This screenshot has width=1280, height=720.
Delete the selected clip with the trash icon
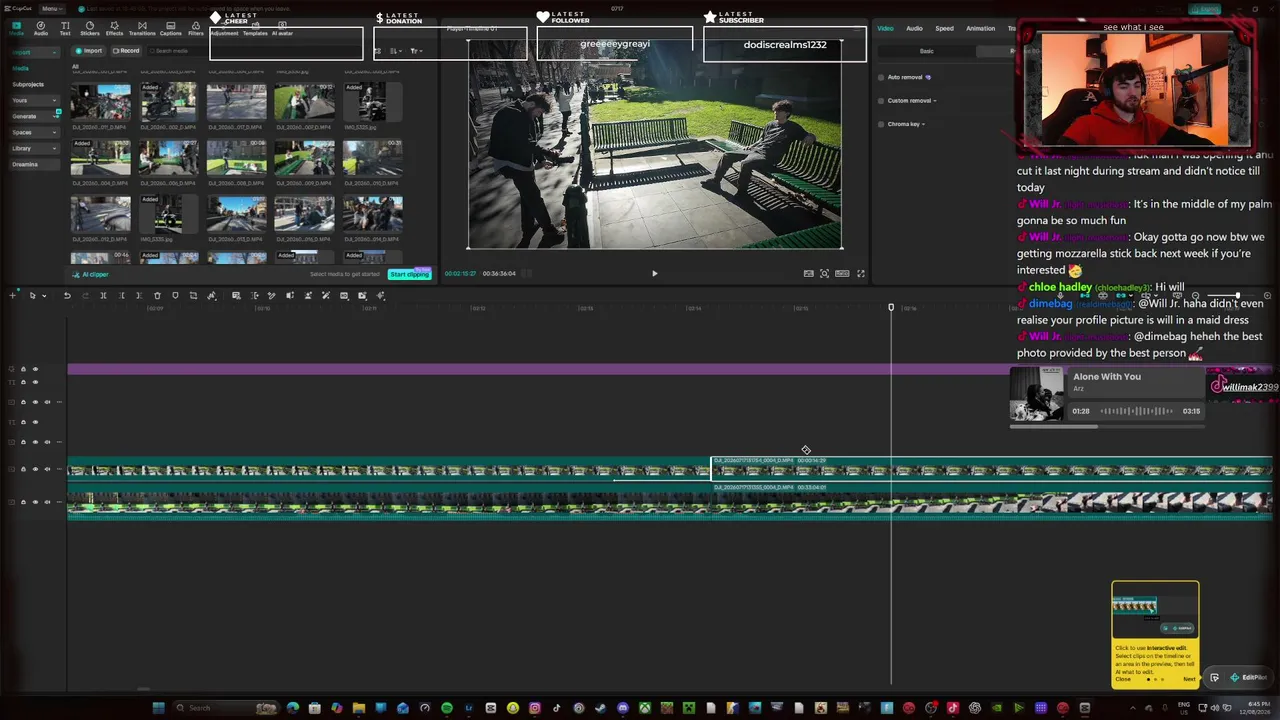tap(157, 295)
